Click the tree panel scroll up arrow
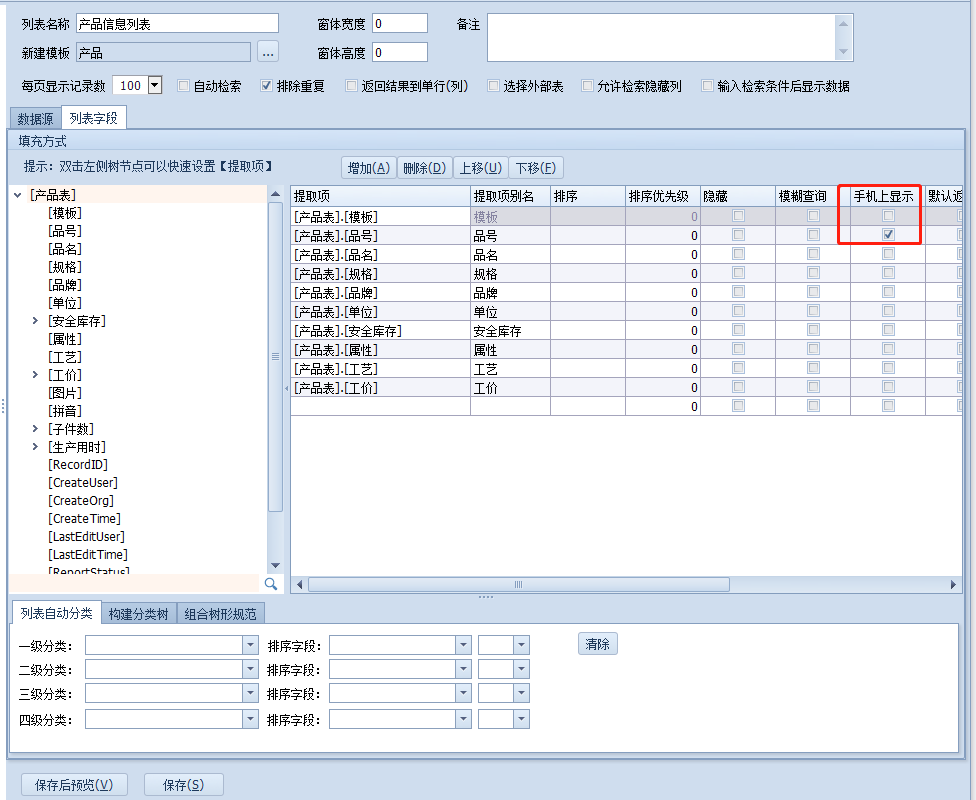Image resolution: width=976 pixels, height=800 pixels. click(x=275, y=195)
